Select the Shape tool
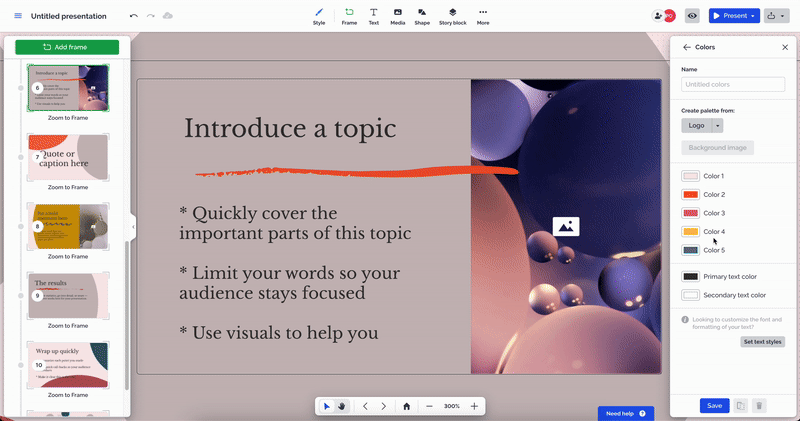 (423, 16)
